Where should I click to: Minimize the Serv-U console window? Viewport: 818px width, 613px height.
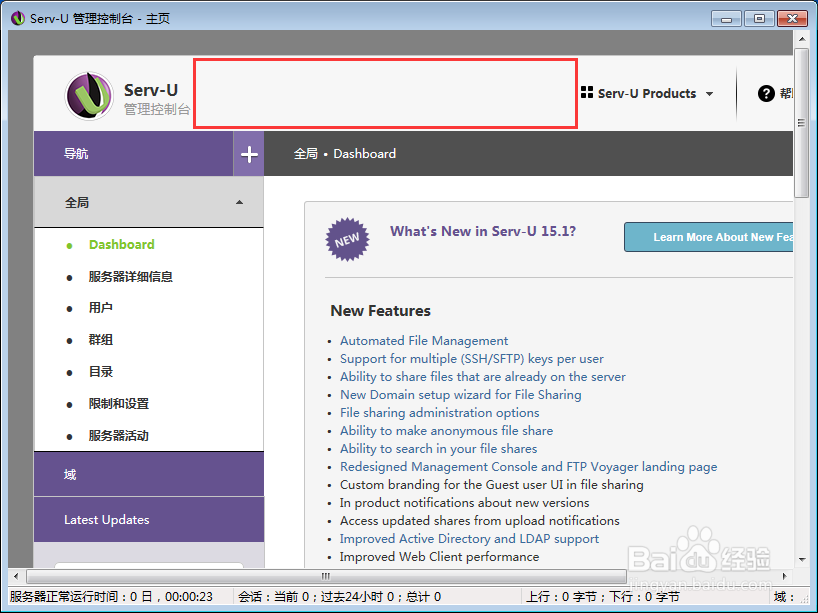coord(726,19)
